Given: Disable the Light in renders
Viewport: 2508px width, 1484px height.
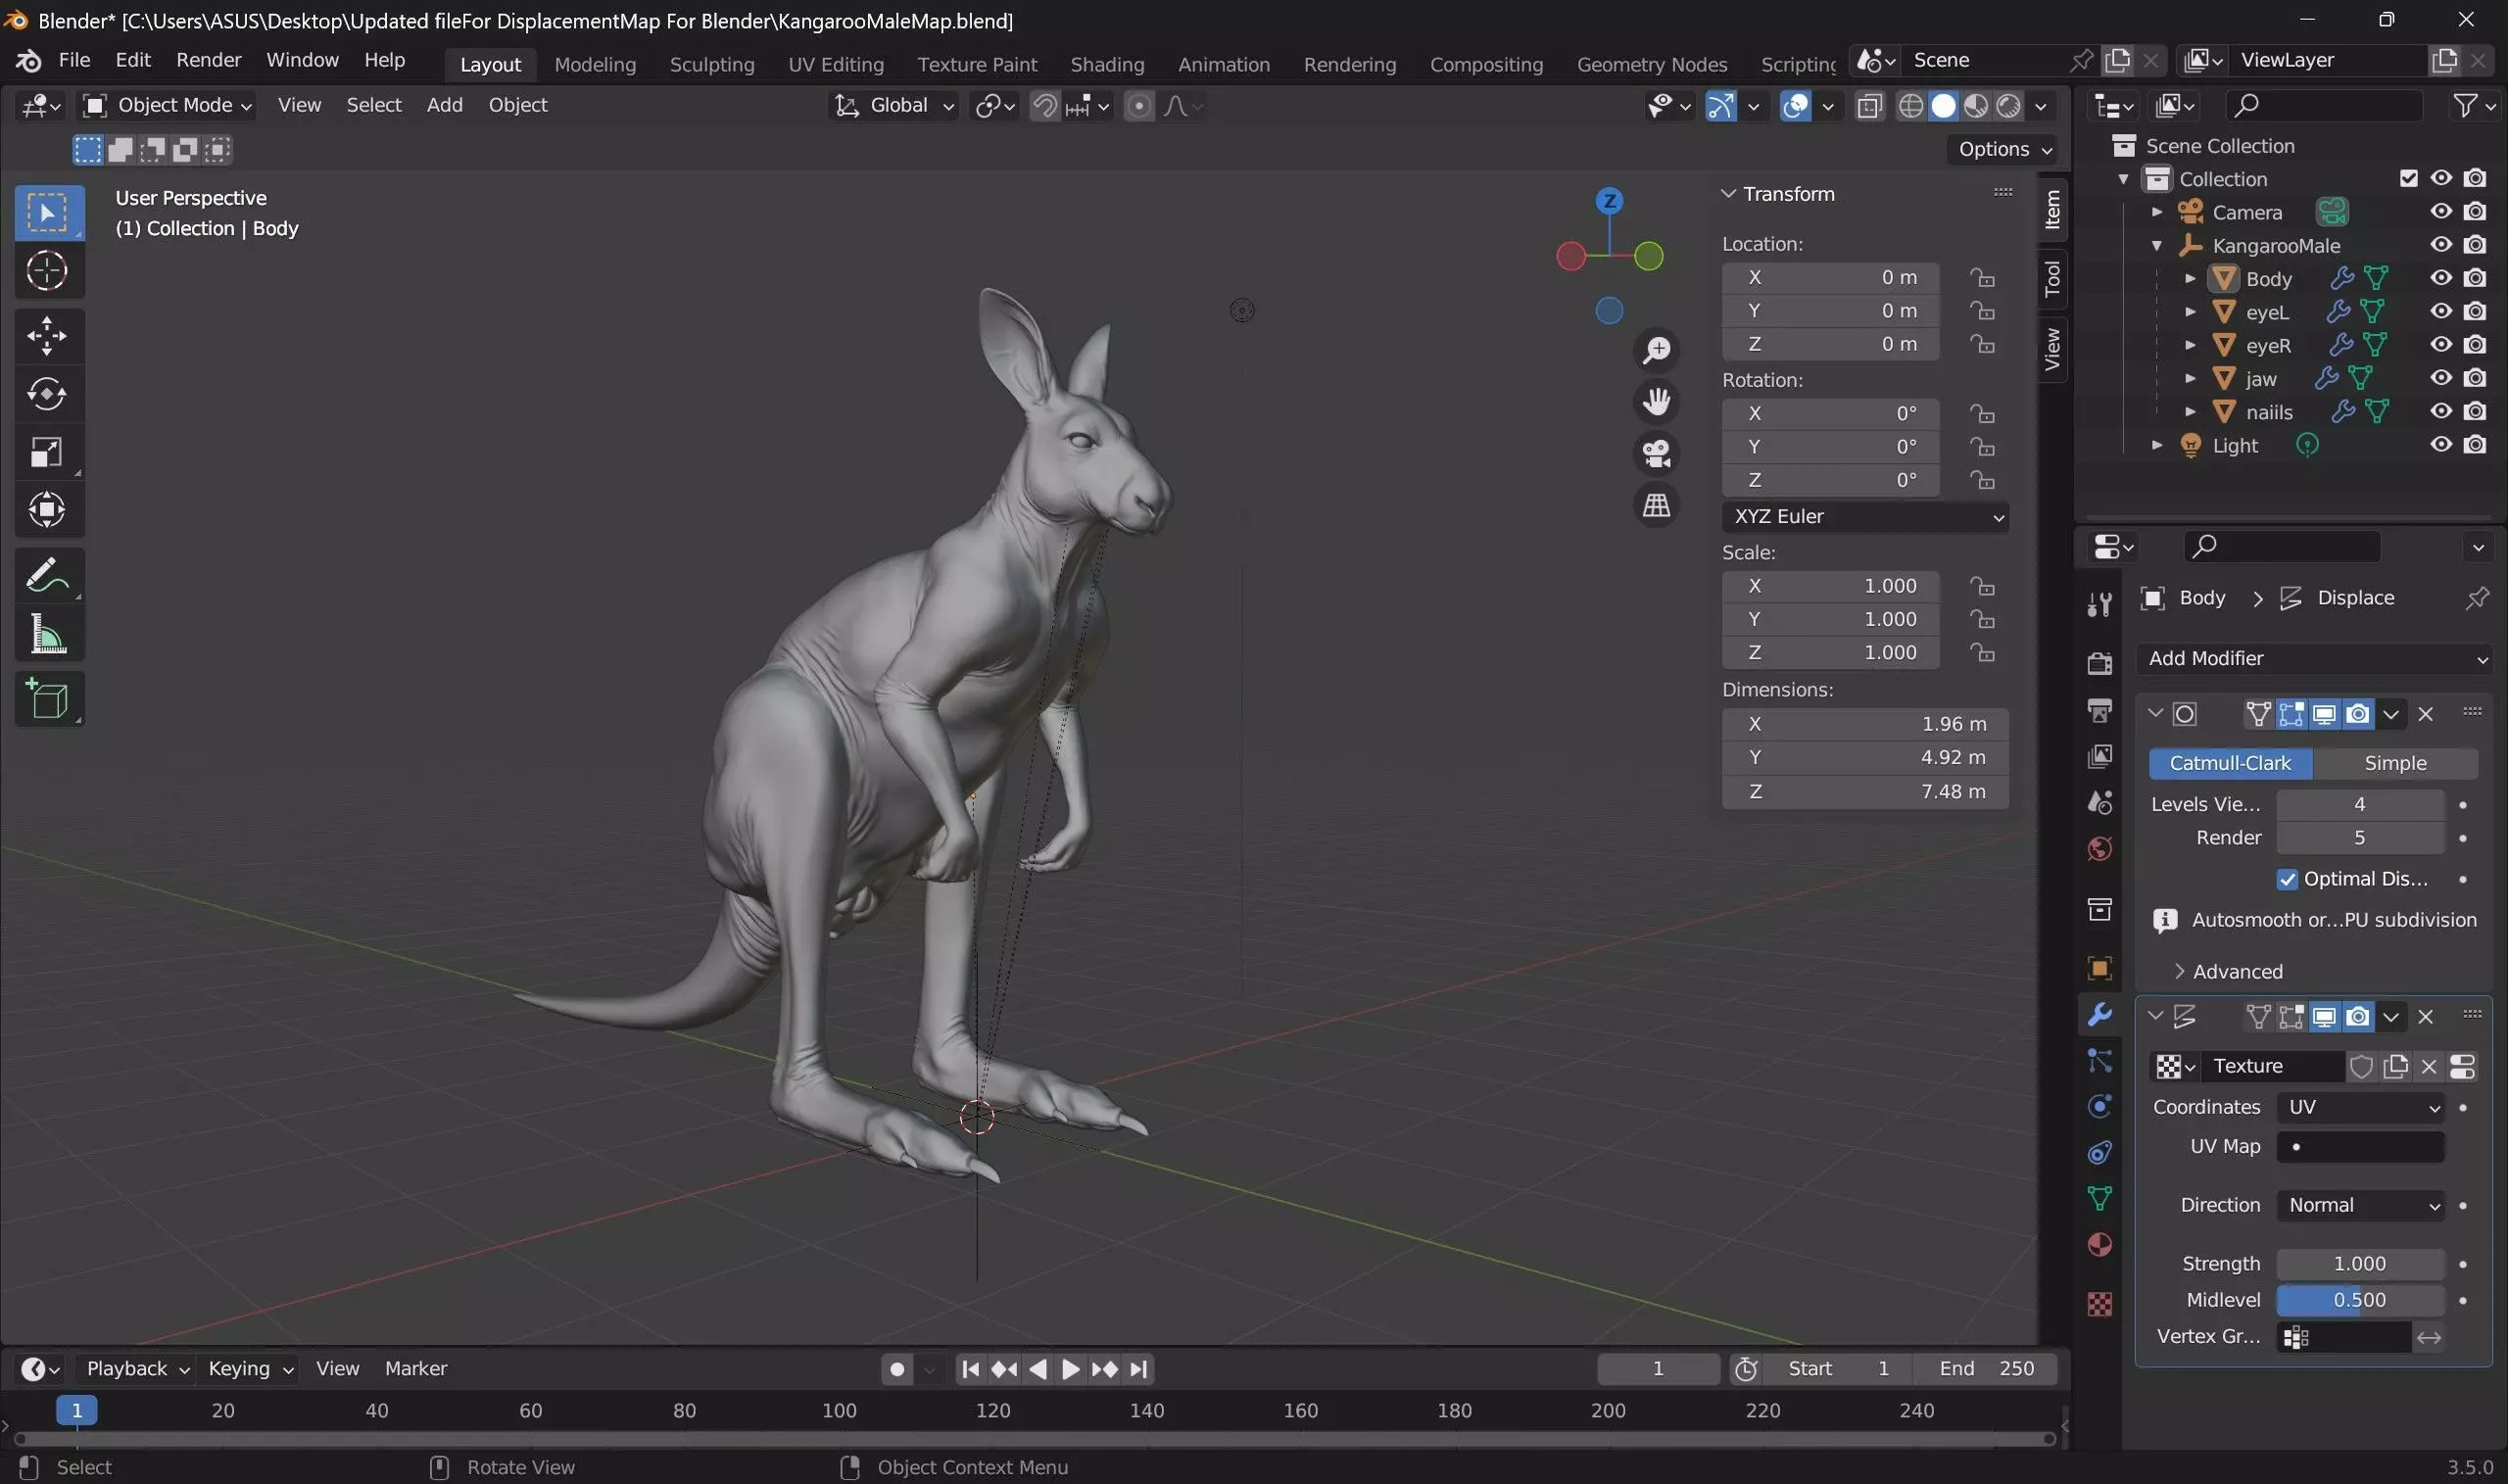Looking at the screenshot, I should coord(2475,444).
